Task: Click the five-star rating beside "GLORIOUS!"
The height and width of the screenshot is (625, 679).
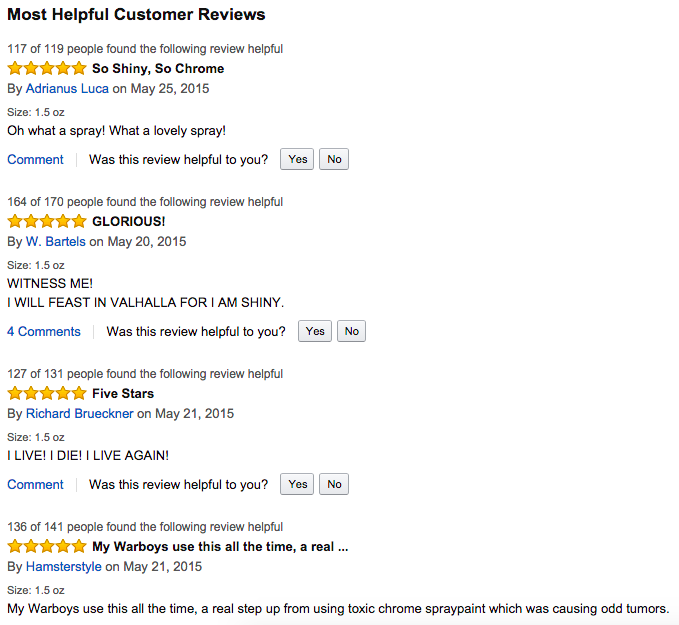Action: pos(47,221)
